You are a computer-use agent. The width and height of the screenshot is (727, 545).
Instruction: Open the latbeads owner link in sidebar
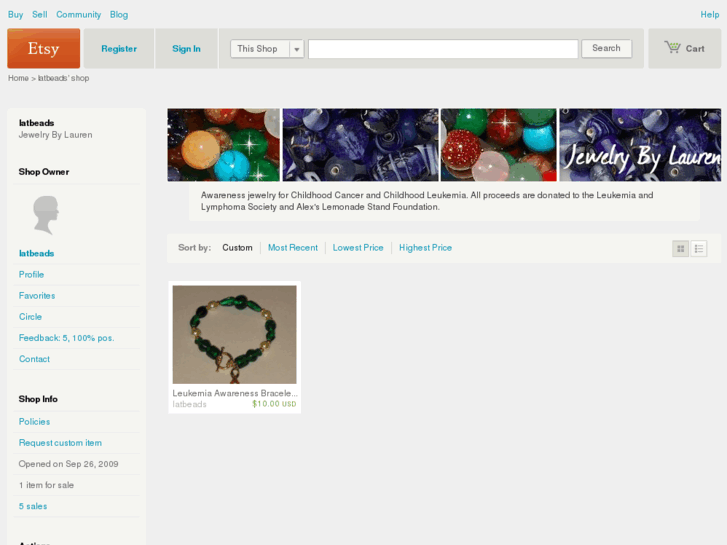(36, 253)
